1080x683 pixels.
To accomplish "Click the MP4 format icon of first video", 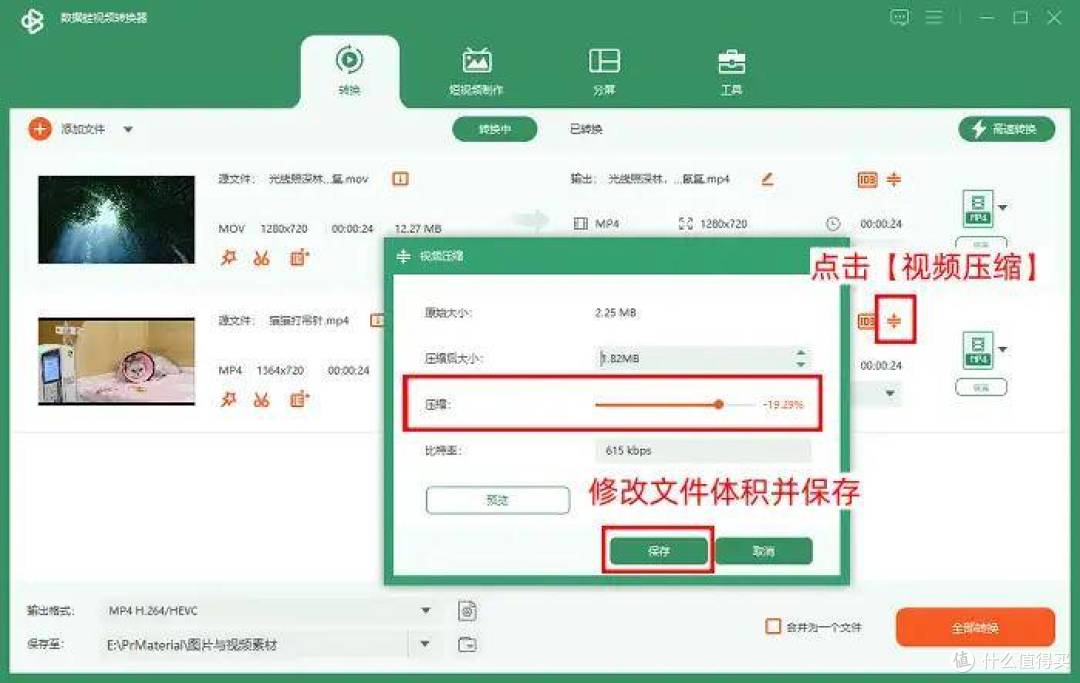I will click(x=978, y=209).
